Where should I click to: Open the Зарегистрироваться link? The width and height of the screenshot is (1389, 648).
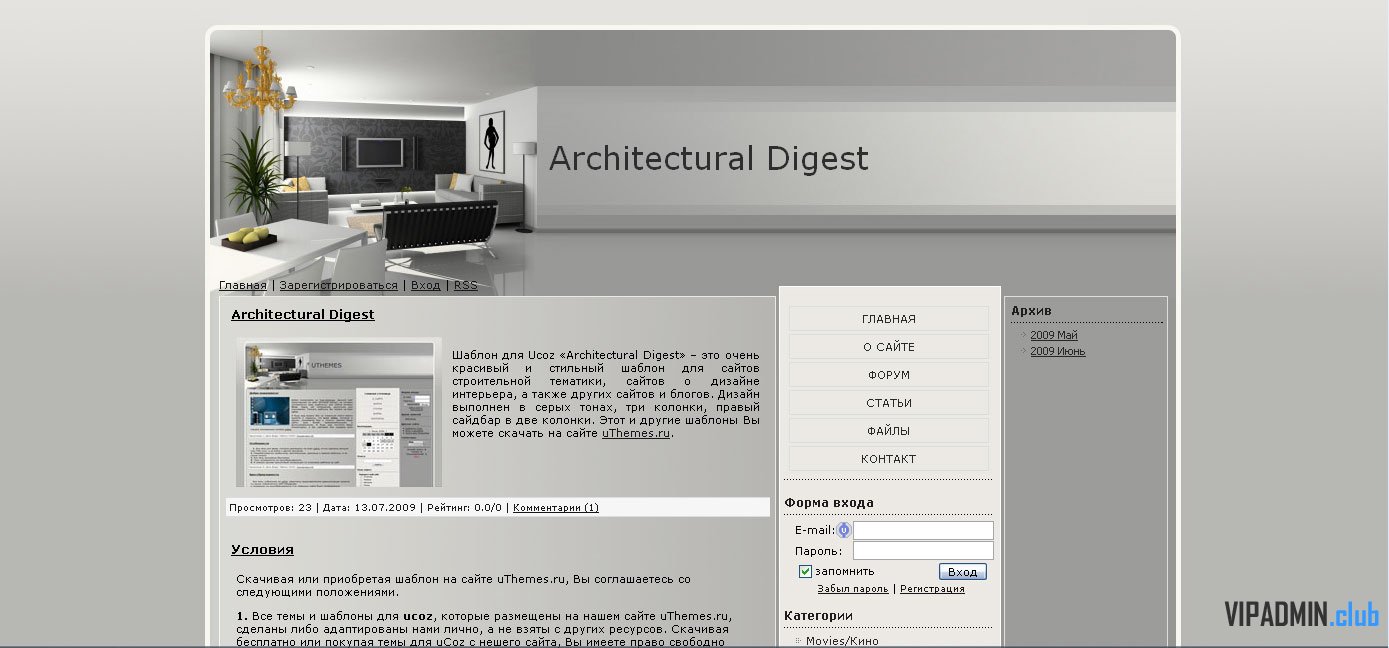[338, 285]
